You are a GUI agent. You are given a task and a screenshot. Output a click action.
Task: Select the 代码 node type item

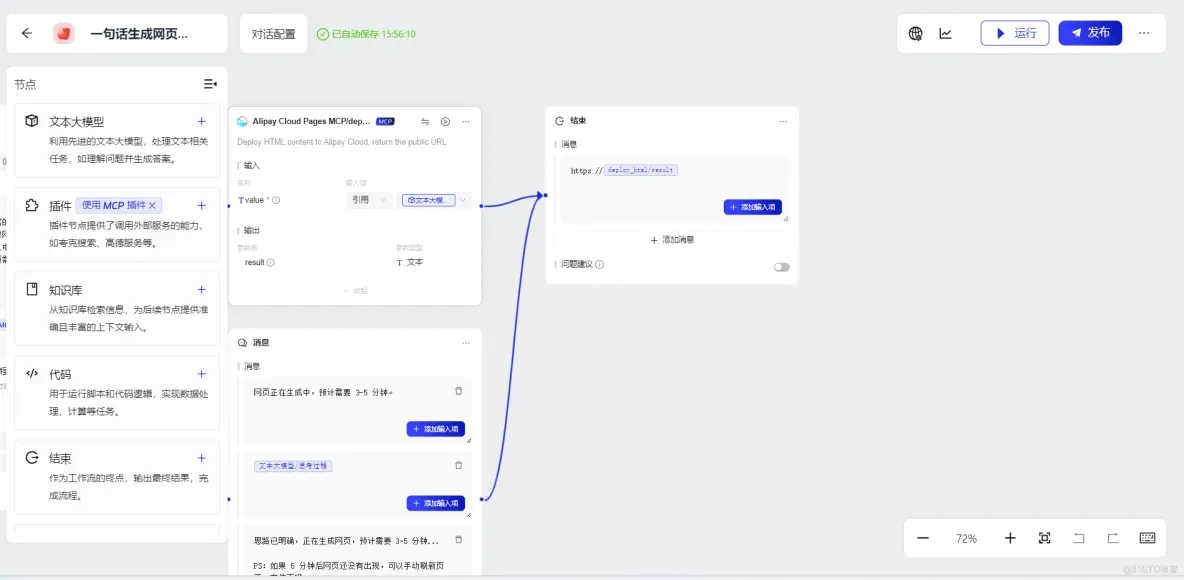point(117,393)
